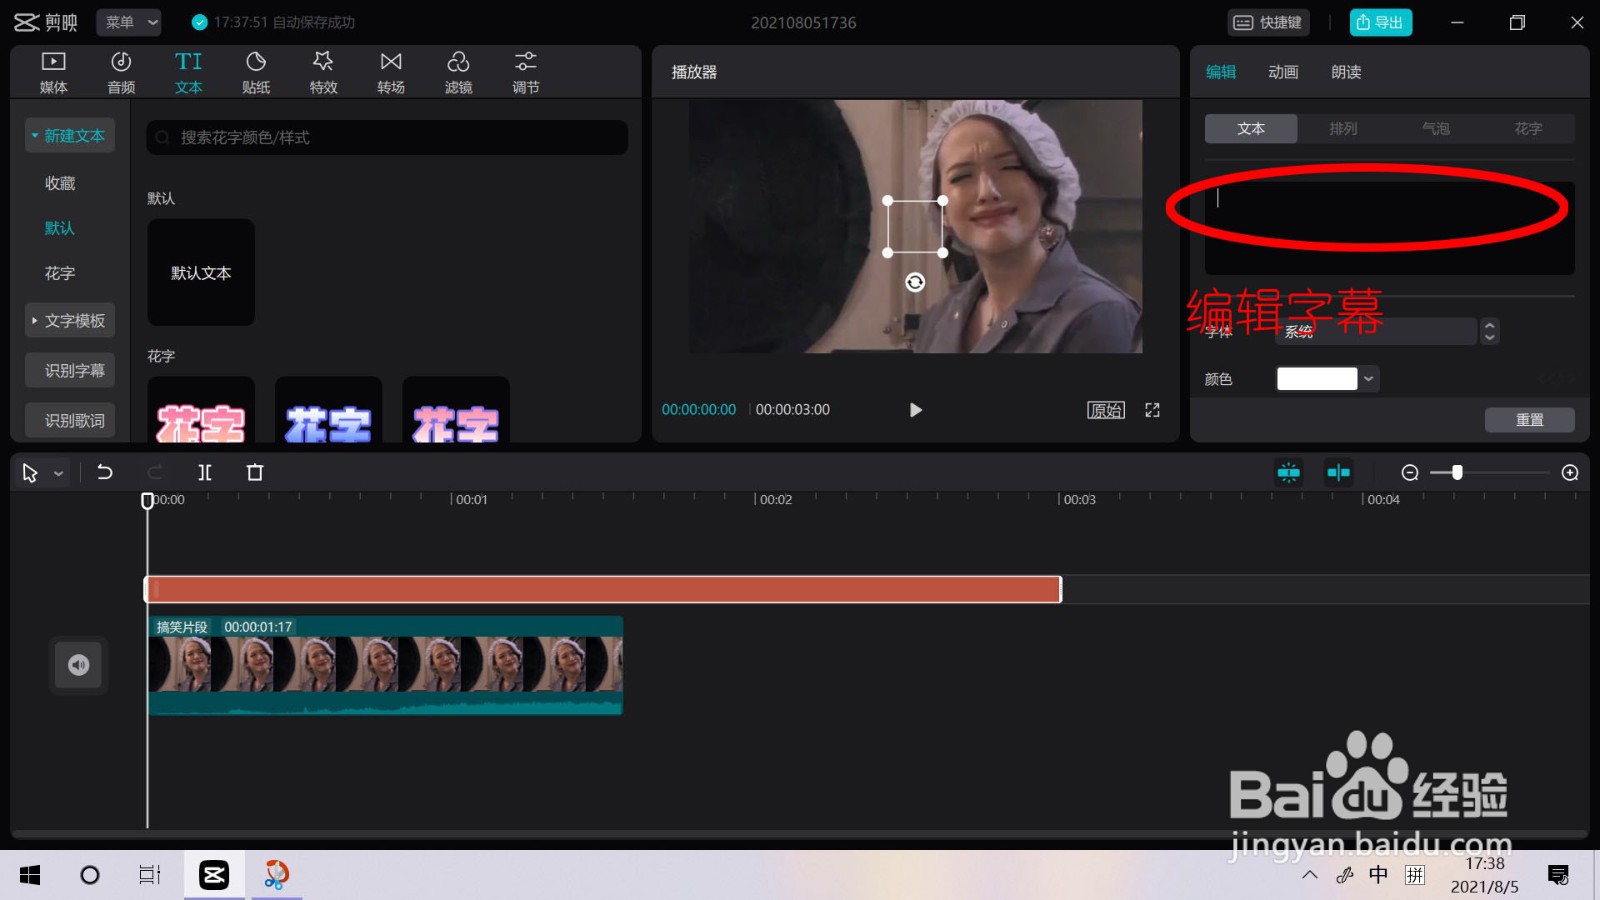Switch to the 动画 animation tab
The height and width of the screenshot is (900, 1600).
[1283, 72]
